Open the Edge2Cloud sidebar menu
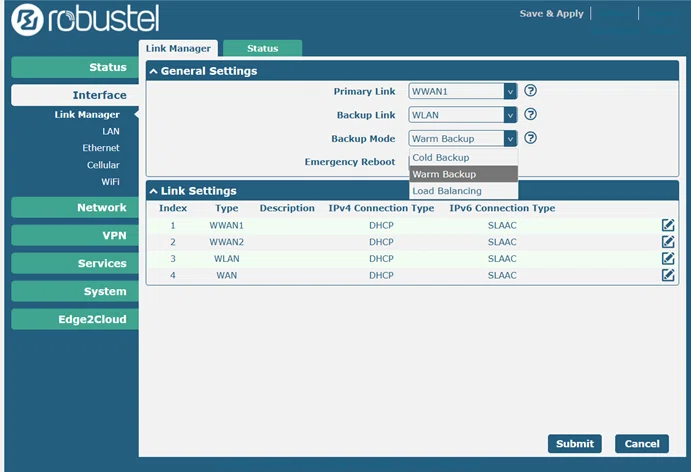Screen dimensions: 691x472 [75, 320]
